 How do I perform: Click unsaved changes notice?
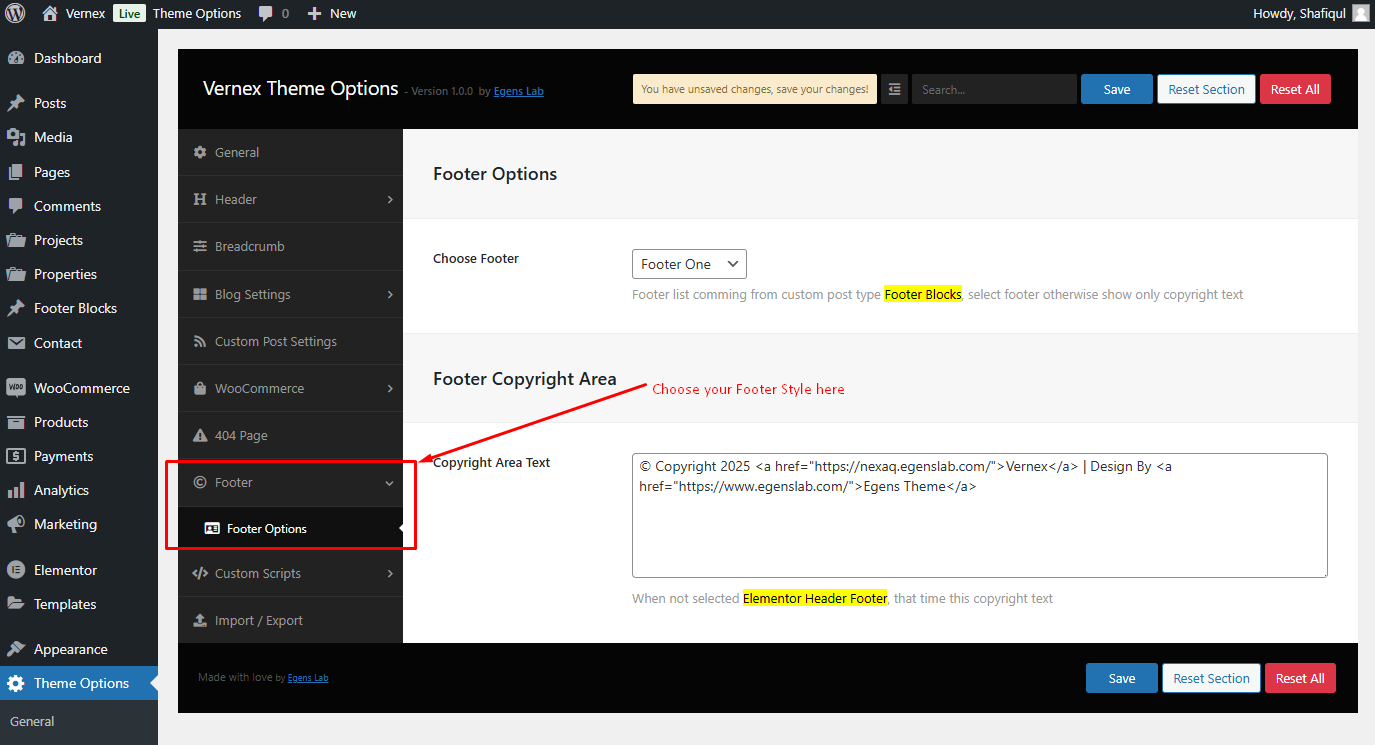(x=755, y=89)
